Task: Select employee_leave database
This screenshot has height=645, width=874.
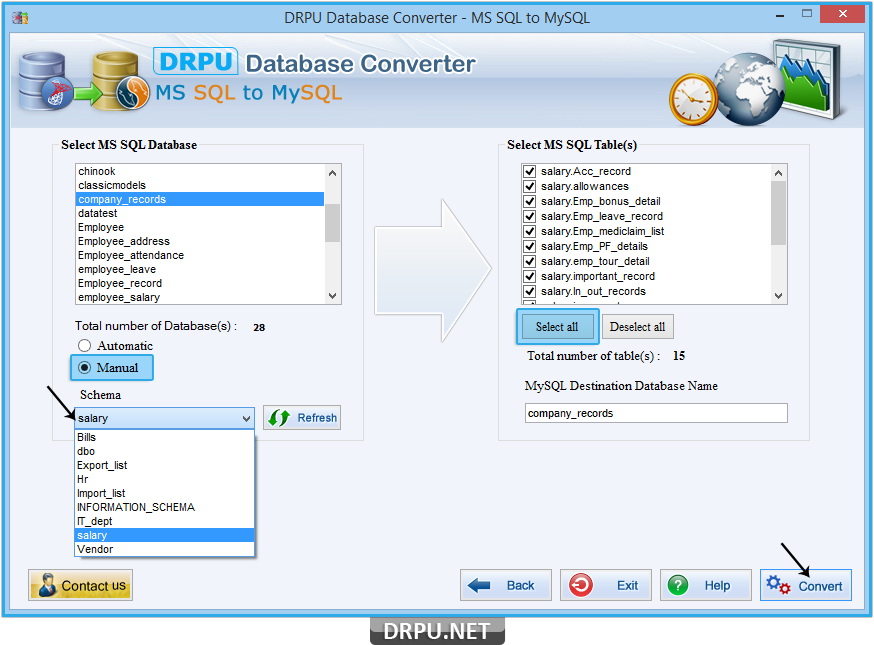Action: pos(200,269)
